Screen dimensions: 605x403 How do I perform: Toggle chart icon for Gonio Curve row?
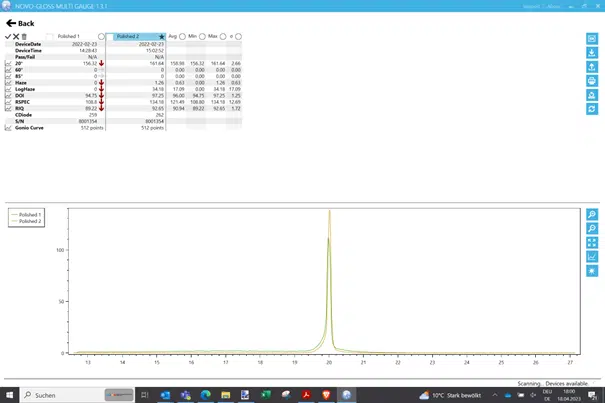(x=8, y=128)
